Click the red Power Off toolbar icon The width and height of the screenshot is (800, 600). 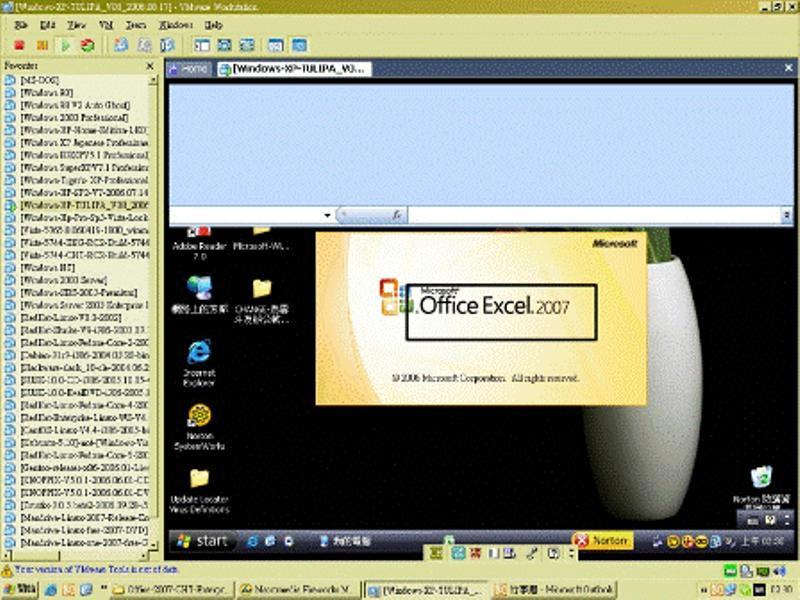[x=19, y=45]
